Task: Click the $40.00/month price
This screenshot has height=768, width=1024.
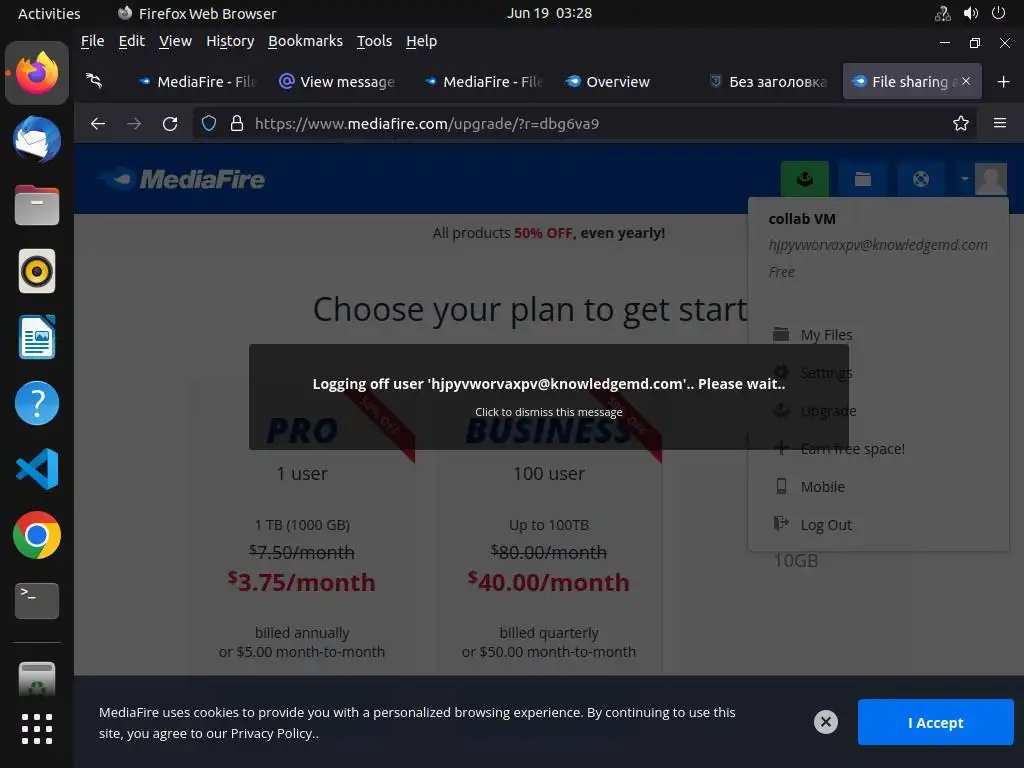Action: click(x=549, y=582)
